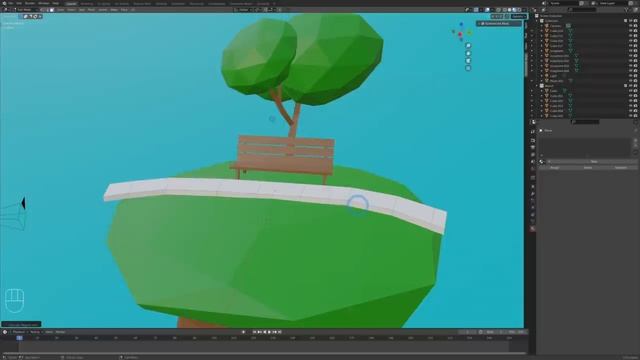Screen dimensions: 640x360
Task: Enable edge select mode in viewport header
Action: (47, 10)
